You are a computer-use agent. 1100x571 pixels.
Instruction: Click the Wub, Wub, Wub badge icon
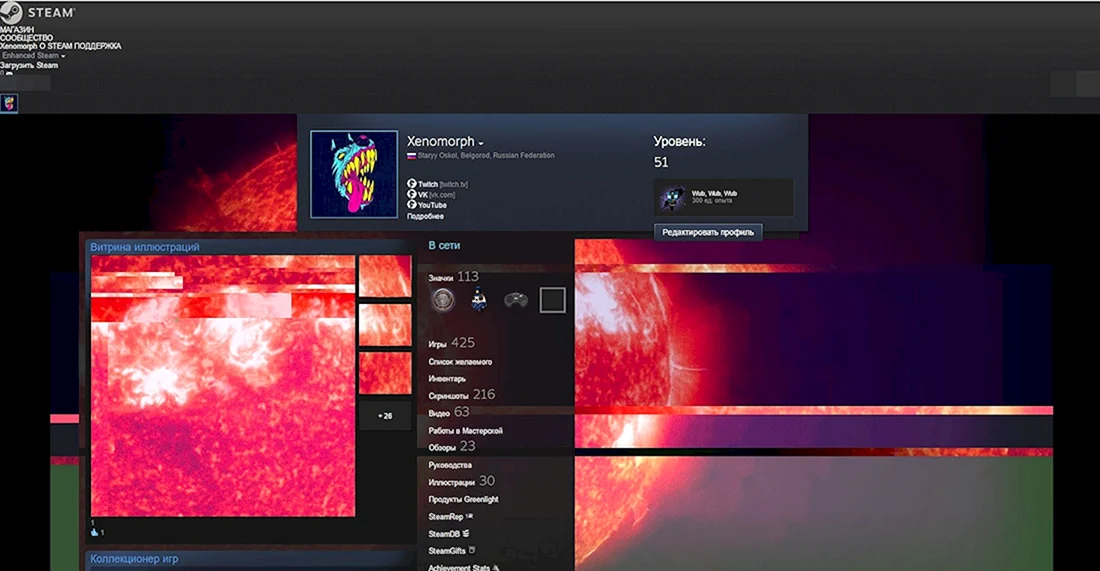pyautogui.click(x=673, y=197)
